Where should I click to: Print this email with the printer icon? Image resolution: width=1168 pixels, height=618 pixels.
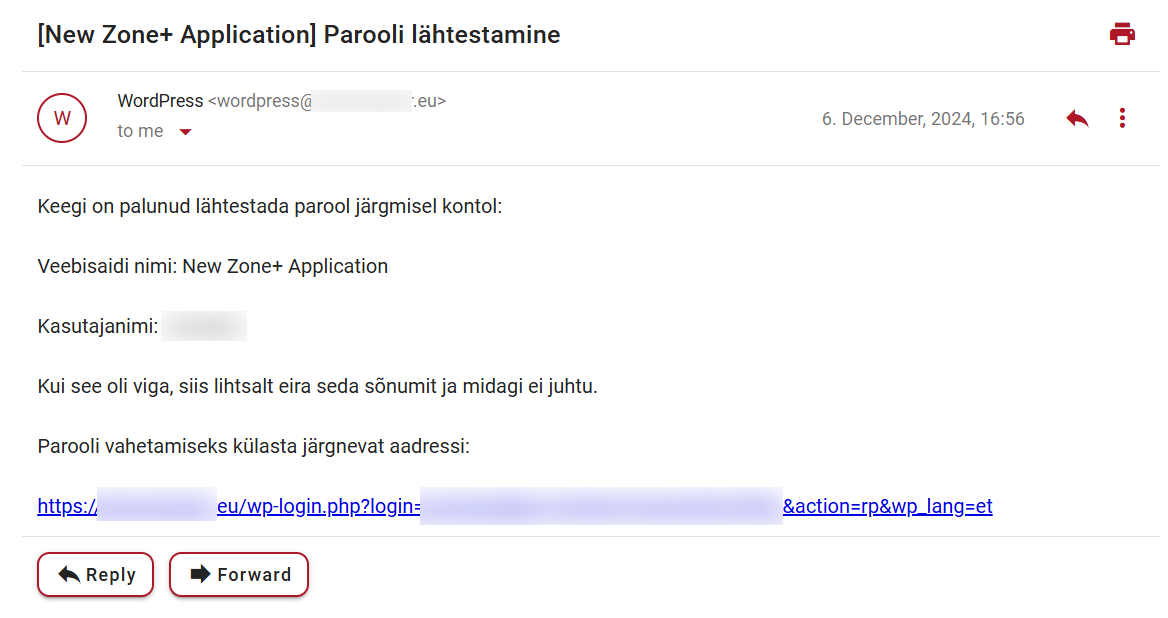click(x=1122, y=34)
